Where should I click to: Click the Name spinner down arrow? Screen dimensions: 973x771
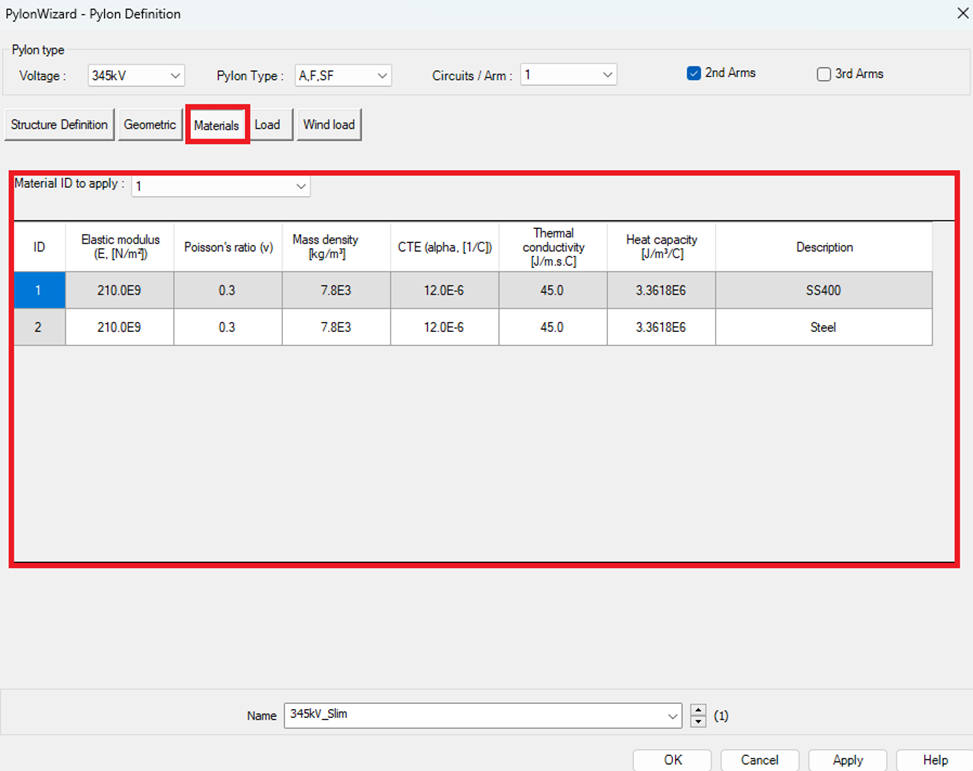point(698,721)
